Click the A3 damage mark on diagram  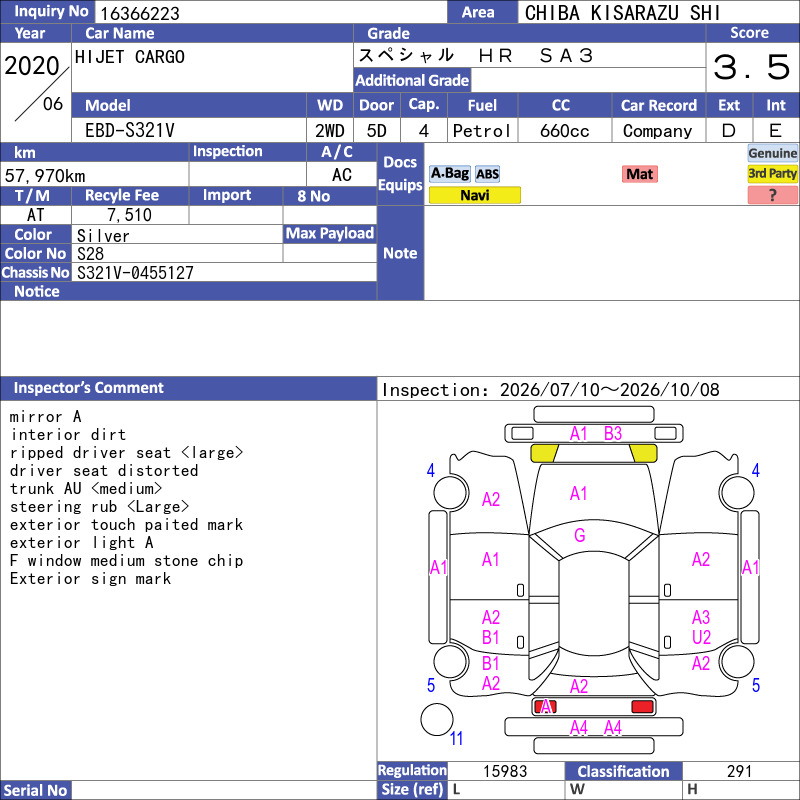[701, 617]
